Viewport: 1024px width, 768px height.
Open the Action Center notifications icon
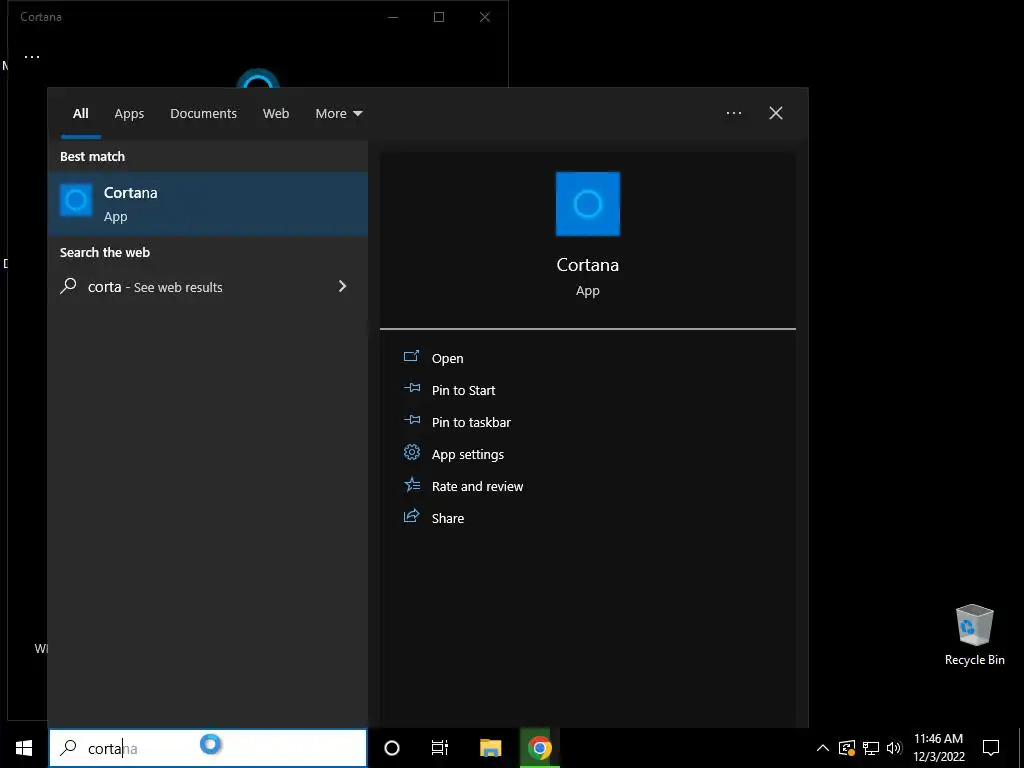991,748
